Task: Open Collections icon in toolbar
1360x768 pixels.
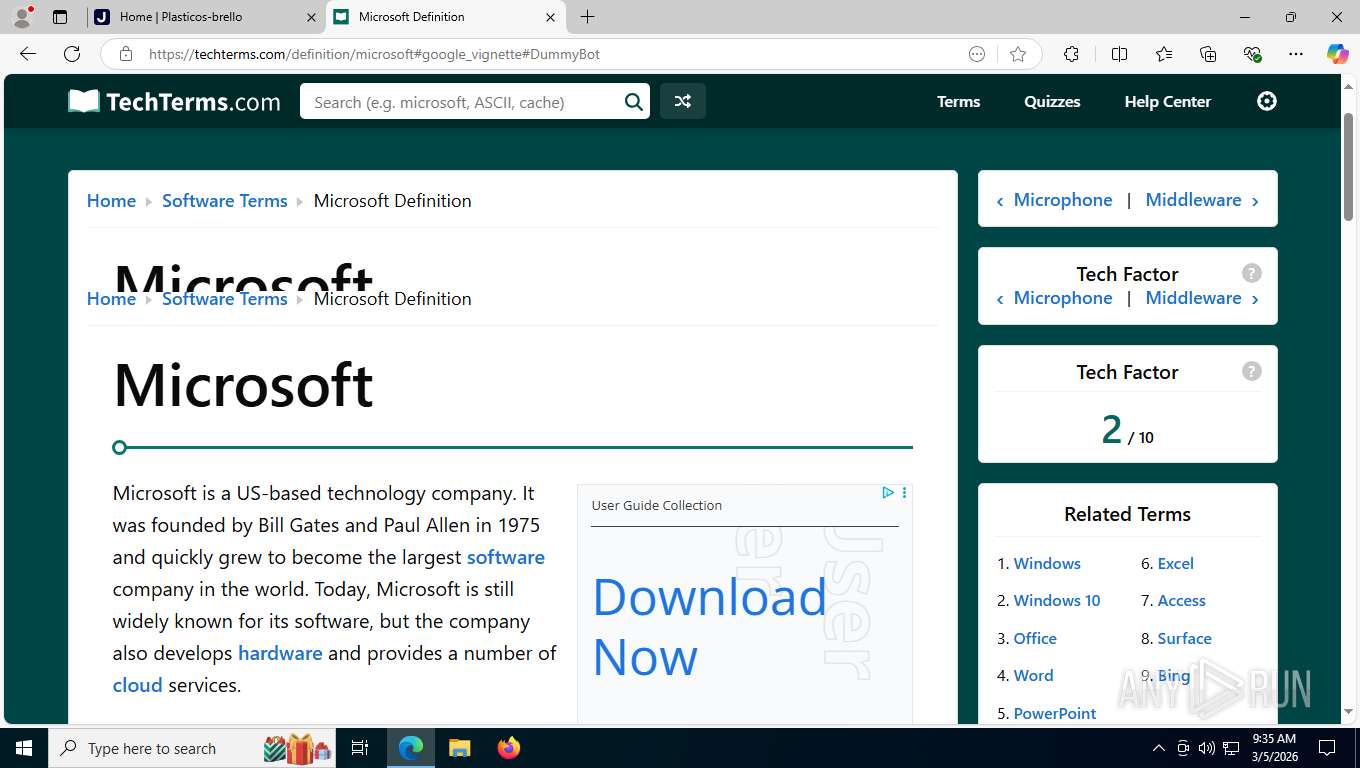Action: pyautogui.click(x=1208, y=54)
